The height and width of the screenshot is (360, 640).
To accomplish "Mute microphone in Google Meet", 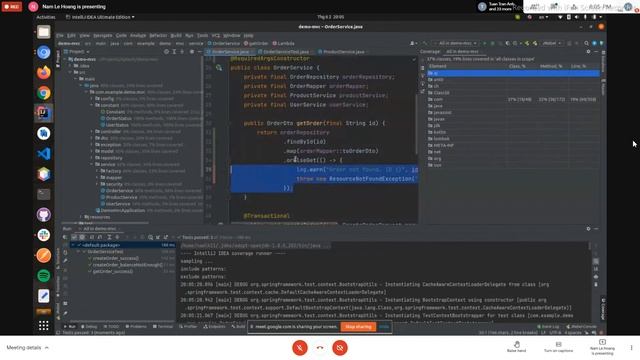I will pos(300,348).
